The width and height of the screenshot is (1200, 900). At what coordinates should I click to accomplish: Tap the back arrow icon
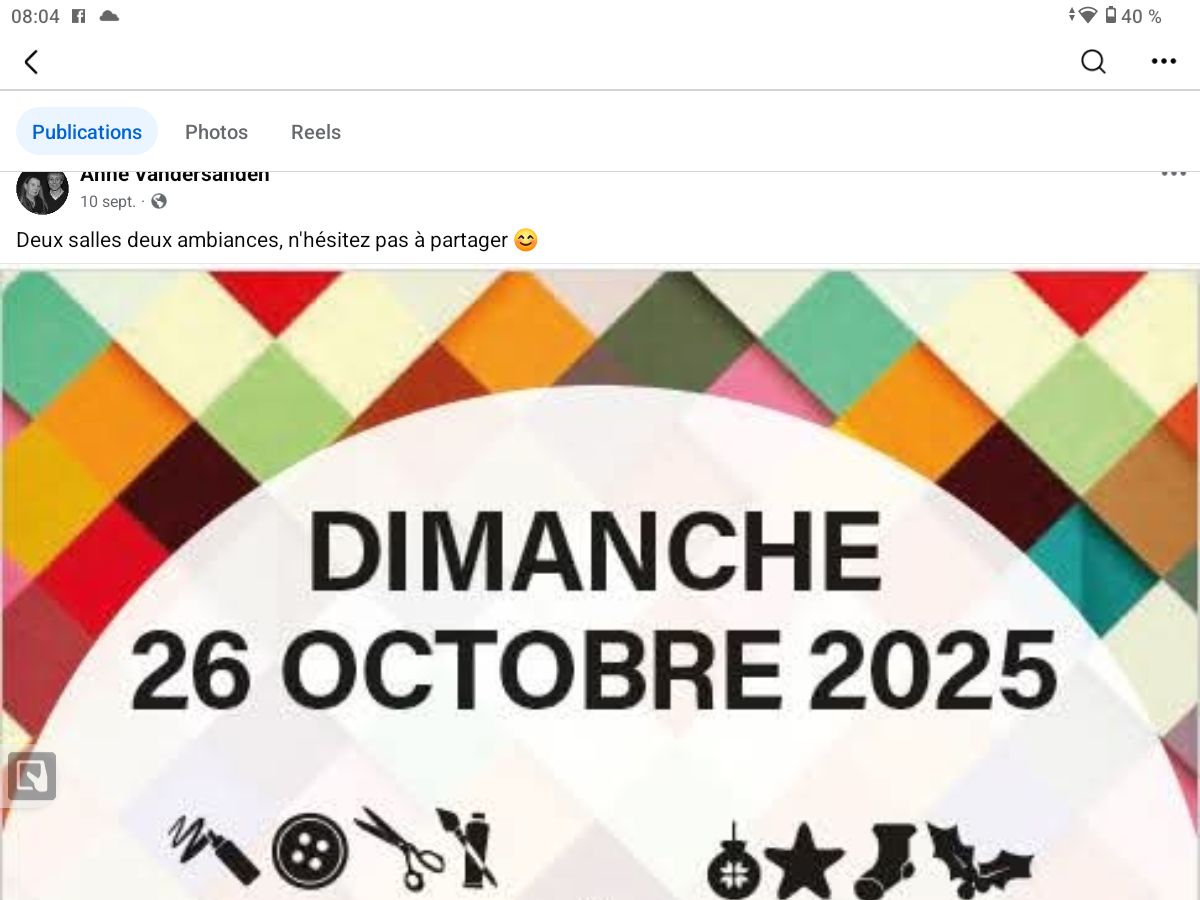coord(31,62)
